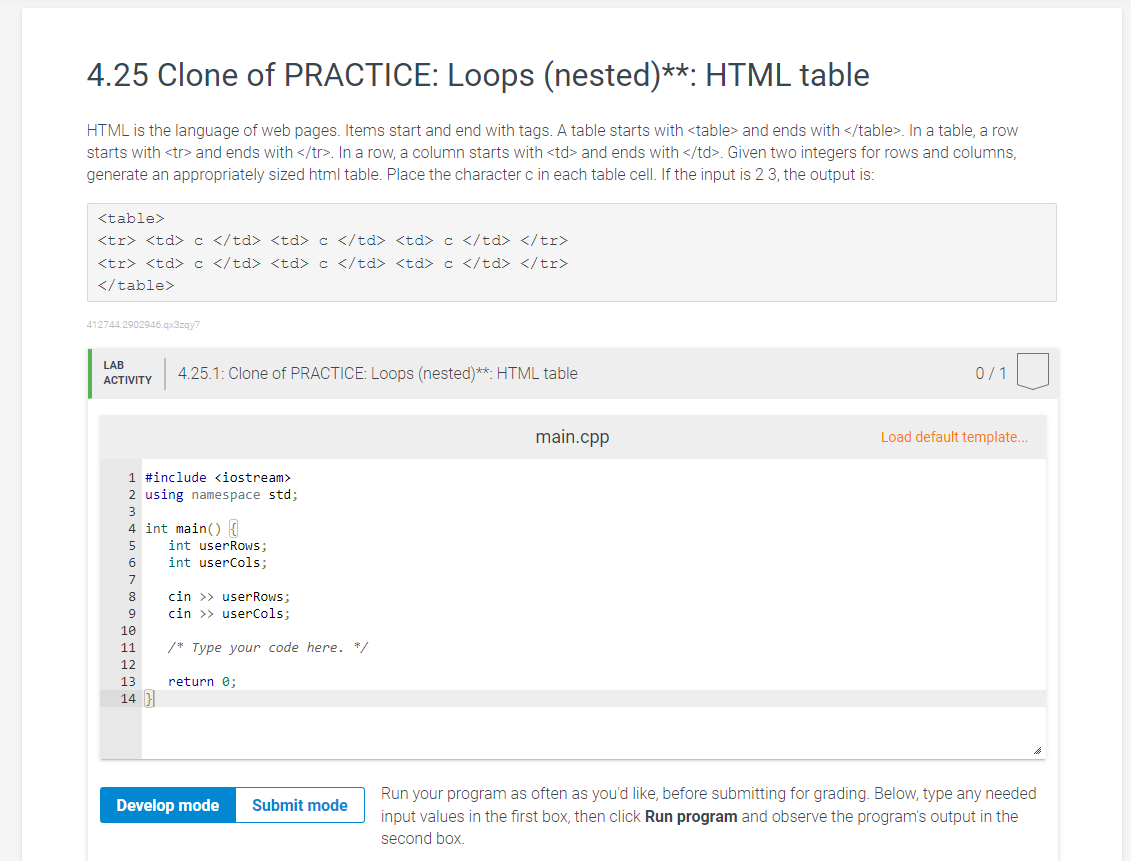Click the main.cpp file title

pyautogui.click(x=572, y=437)
